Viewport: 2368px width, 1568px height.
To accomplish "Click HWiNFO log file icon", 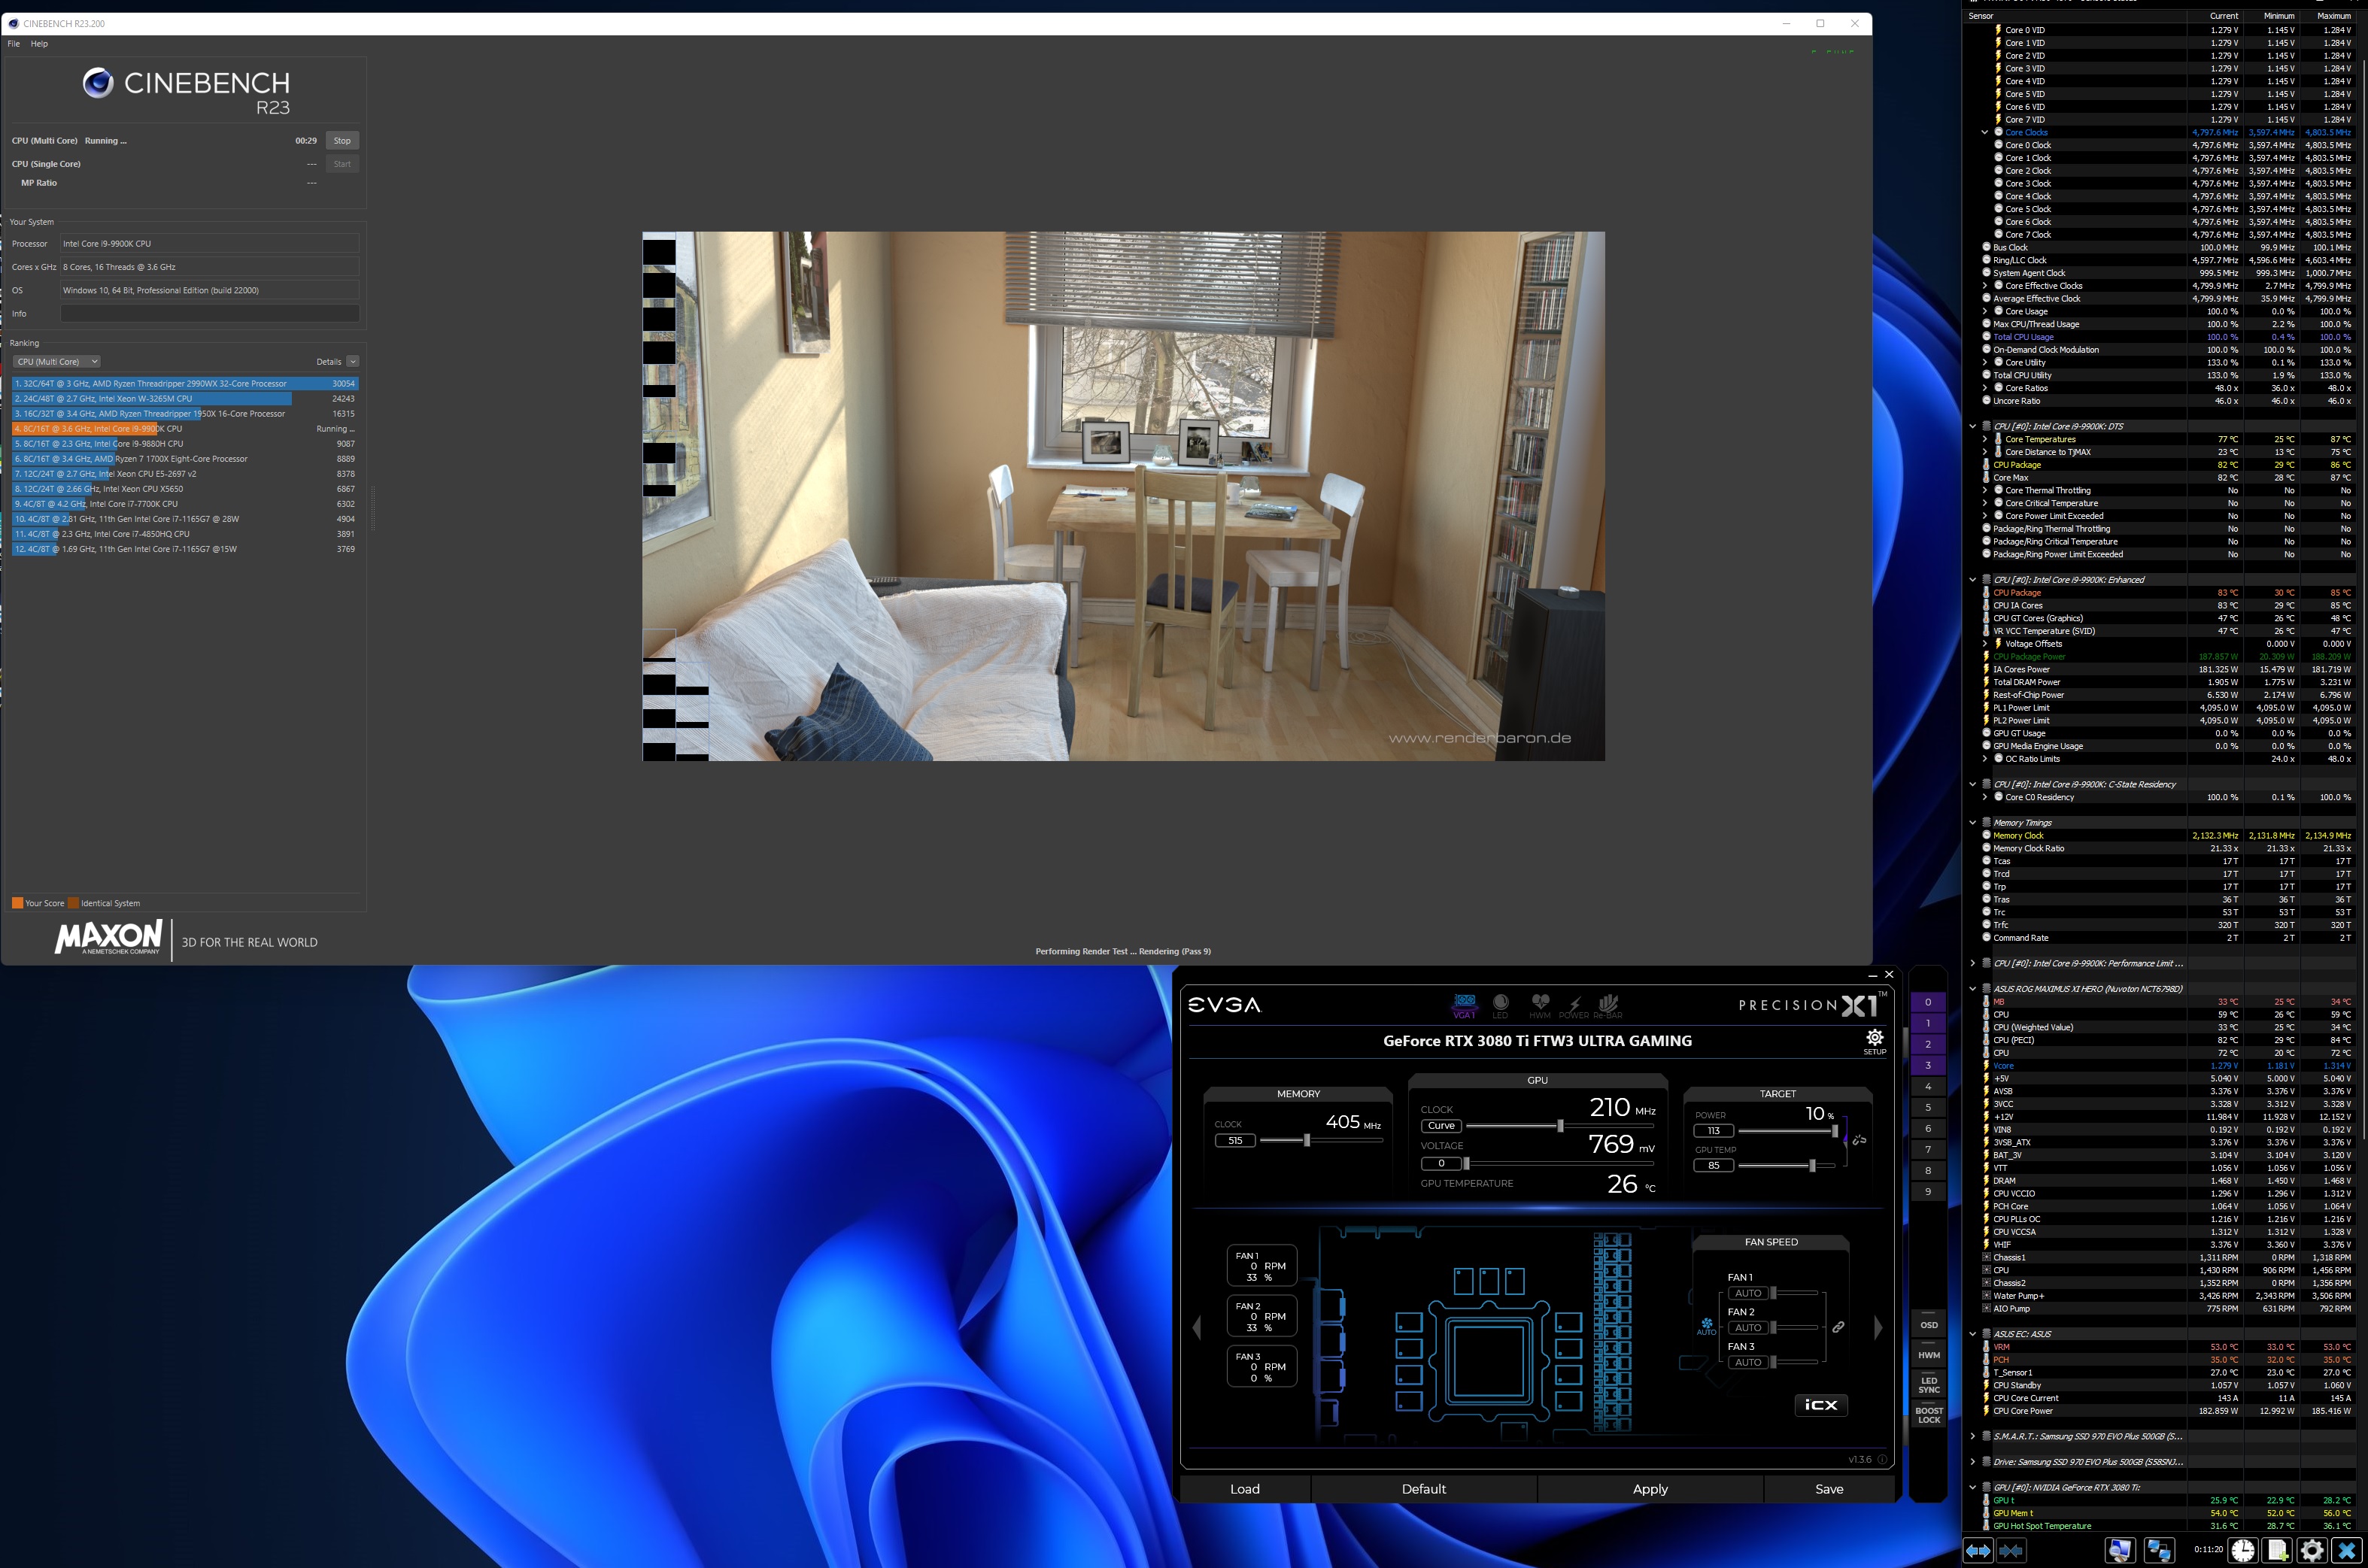I will (2277, 1550).
